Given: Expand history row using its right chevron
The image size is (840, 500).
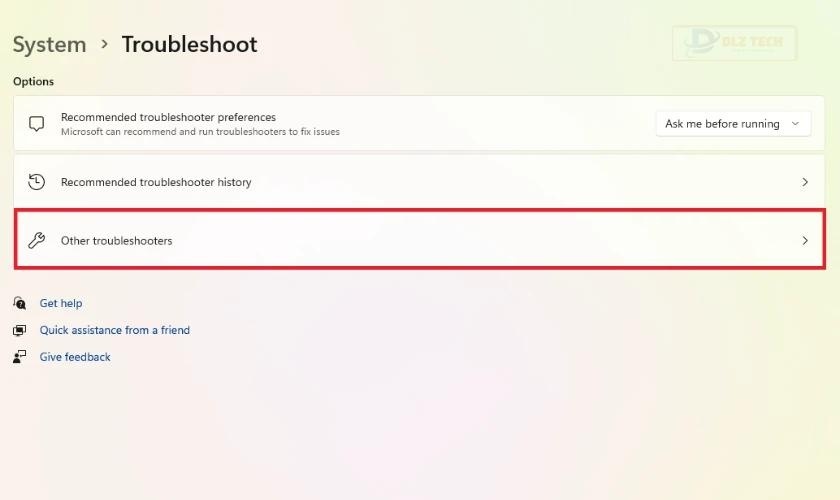Looking at the screenshot, I should click(805, 182).
